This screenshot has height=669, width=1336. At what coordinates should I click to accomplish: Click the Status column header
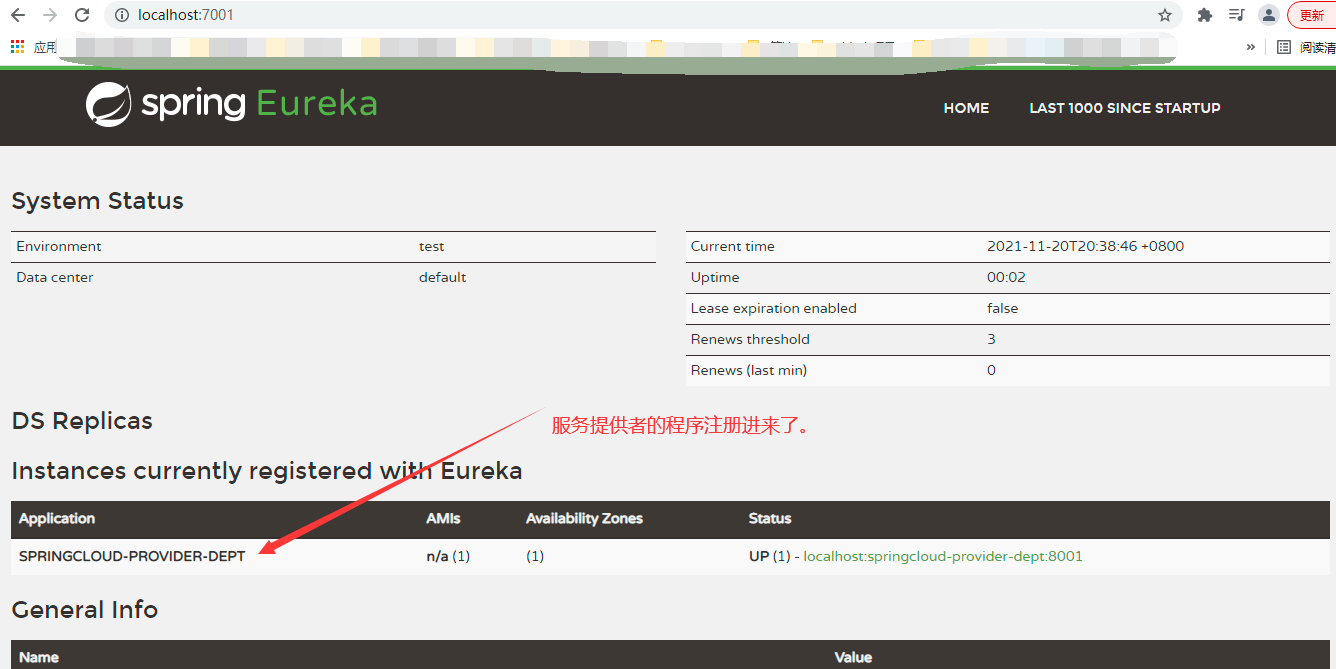(770, 518)
